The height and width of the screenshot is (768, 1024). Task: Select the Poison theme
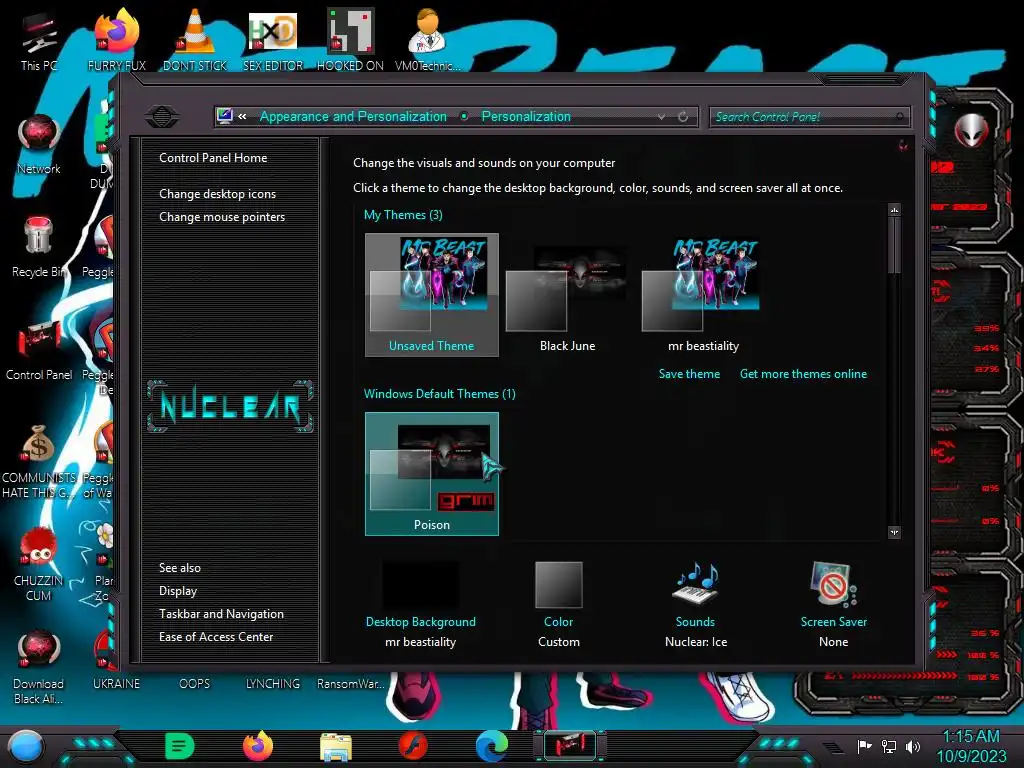tap(432, 473)
